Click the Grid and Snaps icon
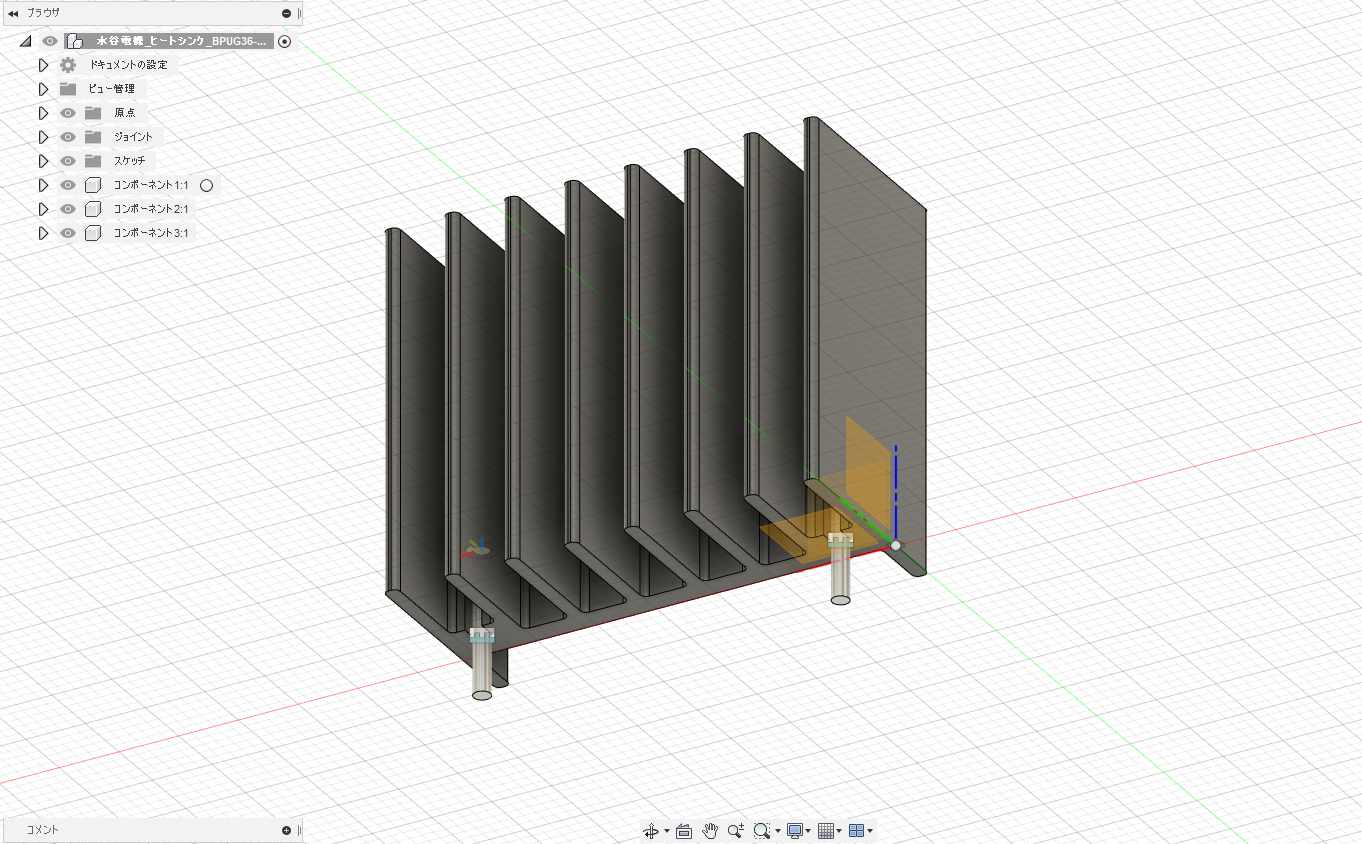The image size is (1362, 844). click(826, 831)
